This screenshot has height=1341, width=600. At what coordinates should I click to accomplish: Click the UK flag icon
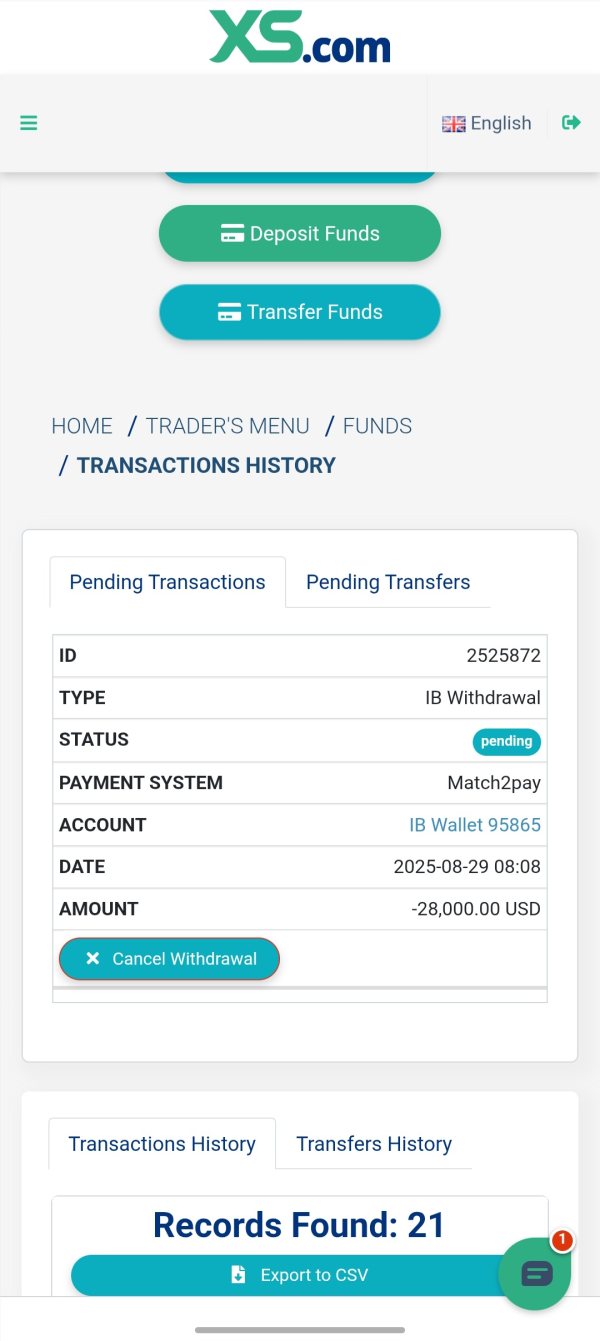click(454, 124)
